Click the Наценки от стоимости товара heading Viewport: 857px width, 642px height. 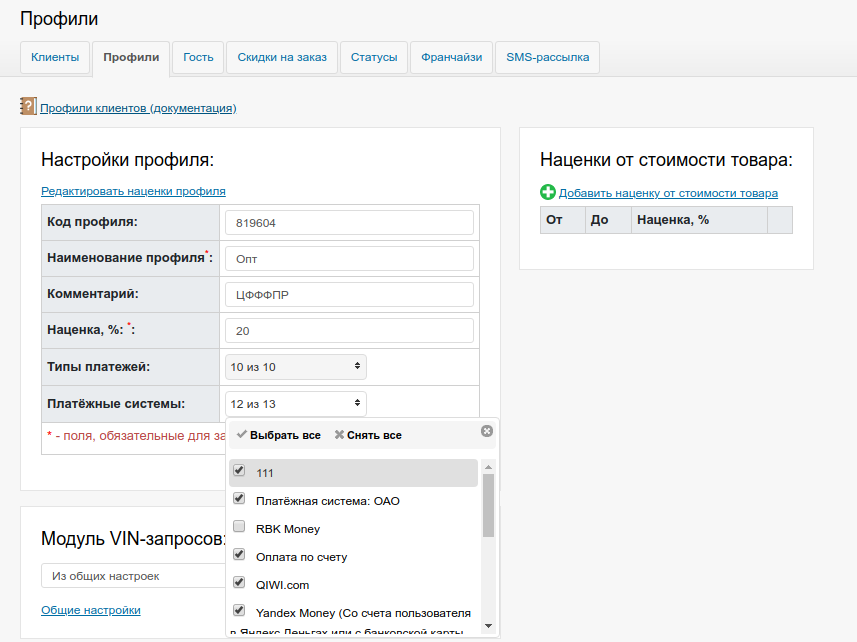click(x=666, y=160)
